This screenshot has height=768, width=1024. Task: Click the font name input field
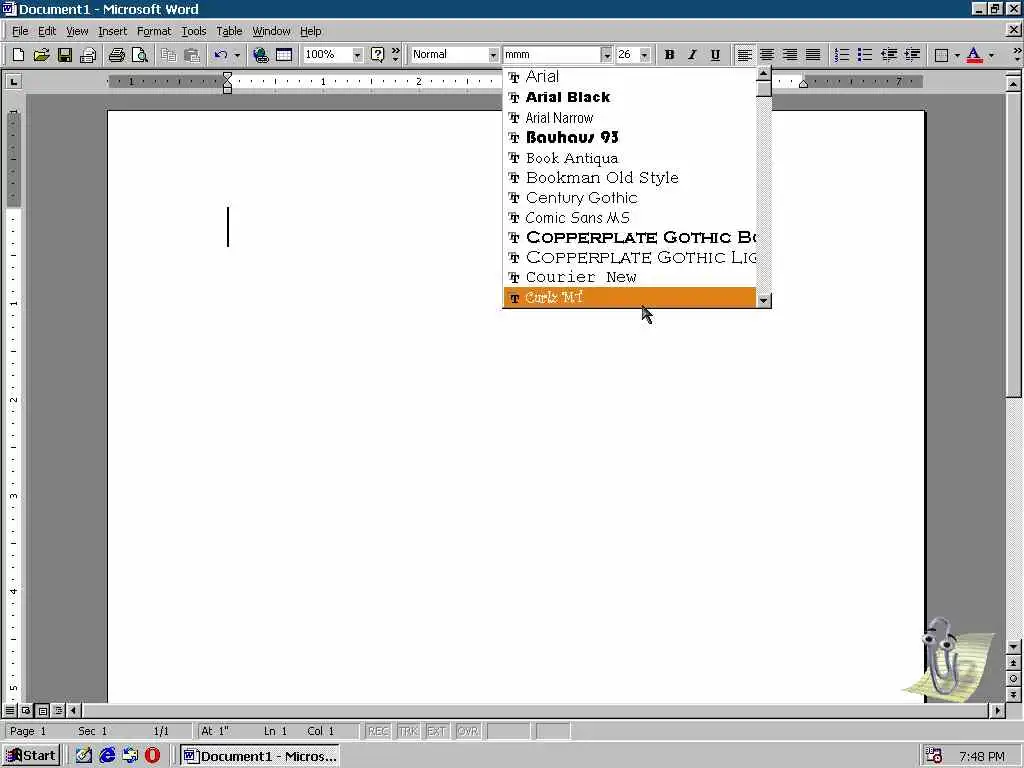[552, 55]
